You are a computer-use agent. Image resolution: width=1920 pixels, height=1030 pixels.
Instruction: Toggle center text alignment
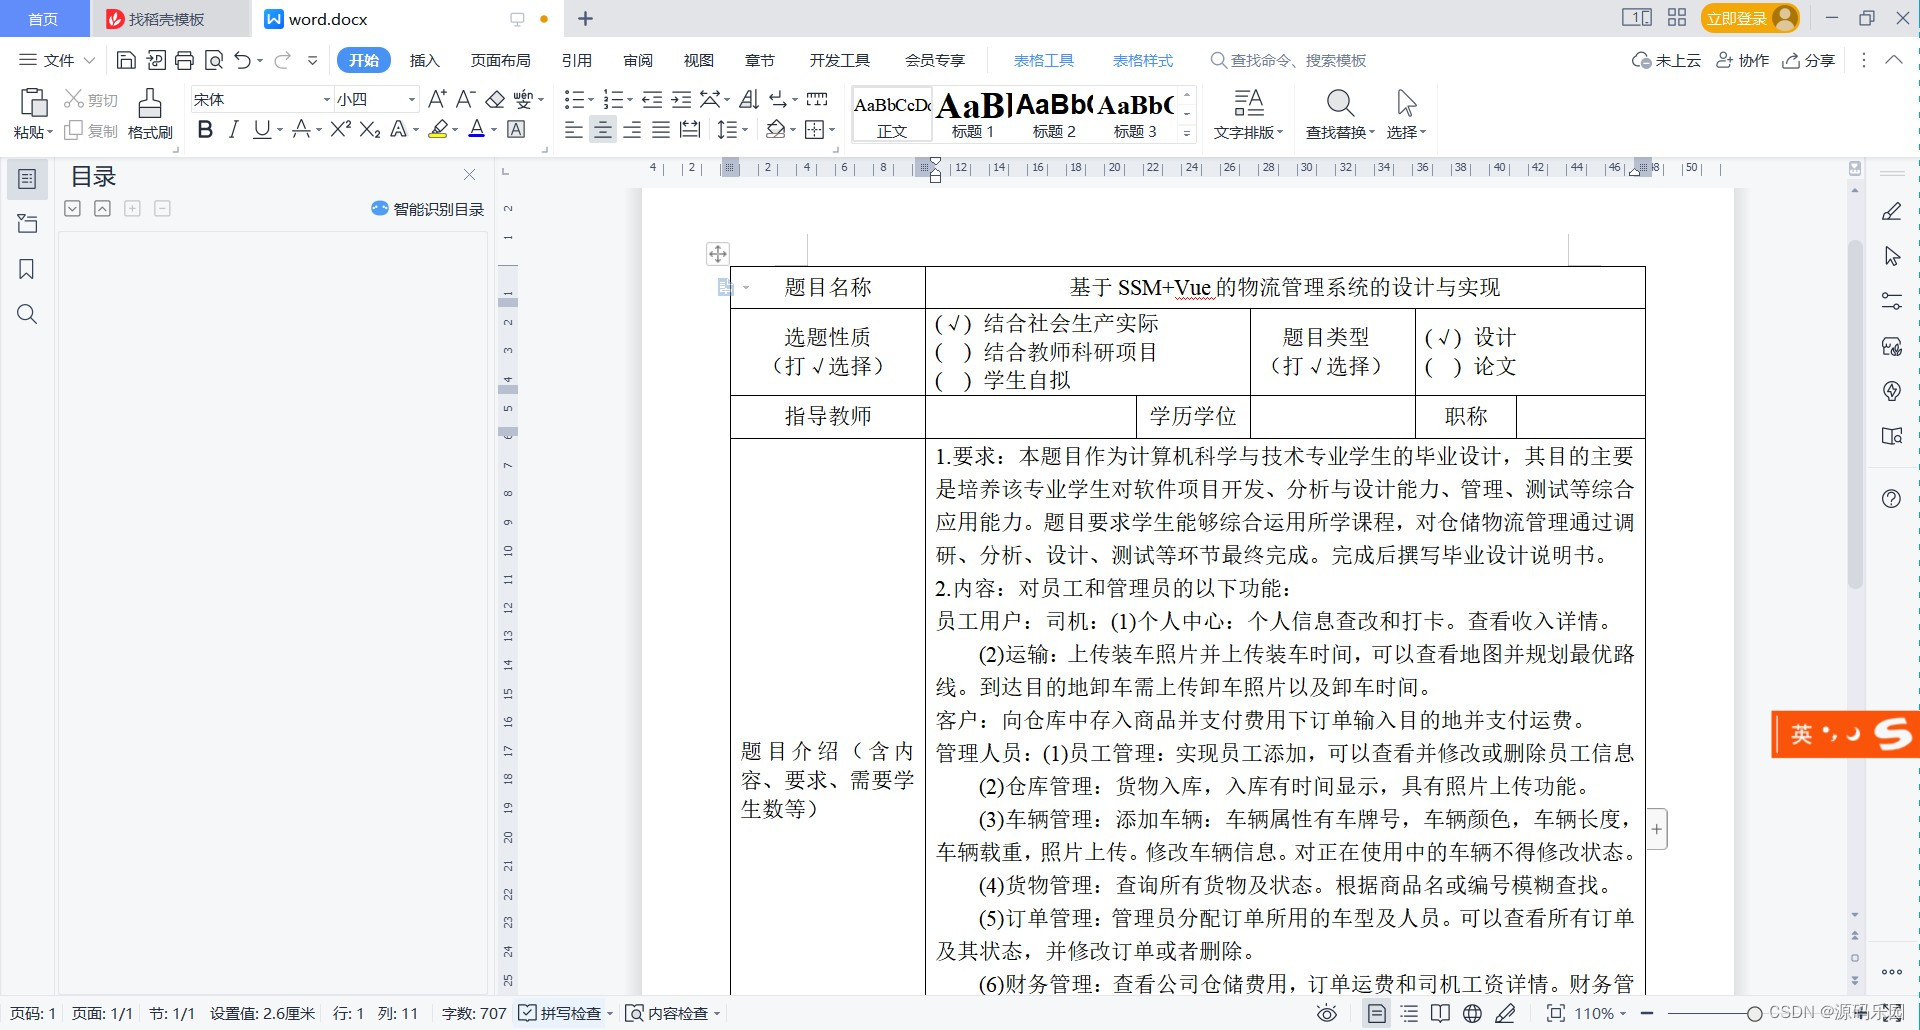point(602,129)
